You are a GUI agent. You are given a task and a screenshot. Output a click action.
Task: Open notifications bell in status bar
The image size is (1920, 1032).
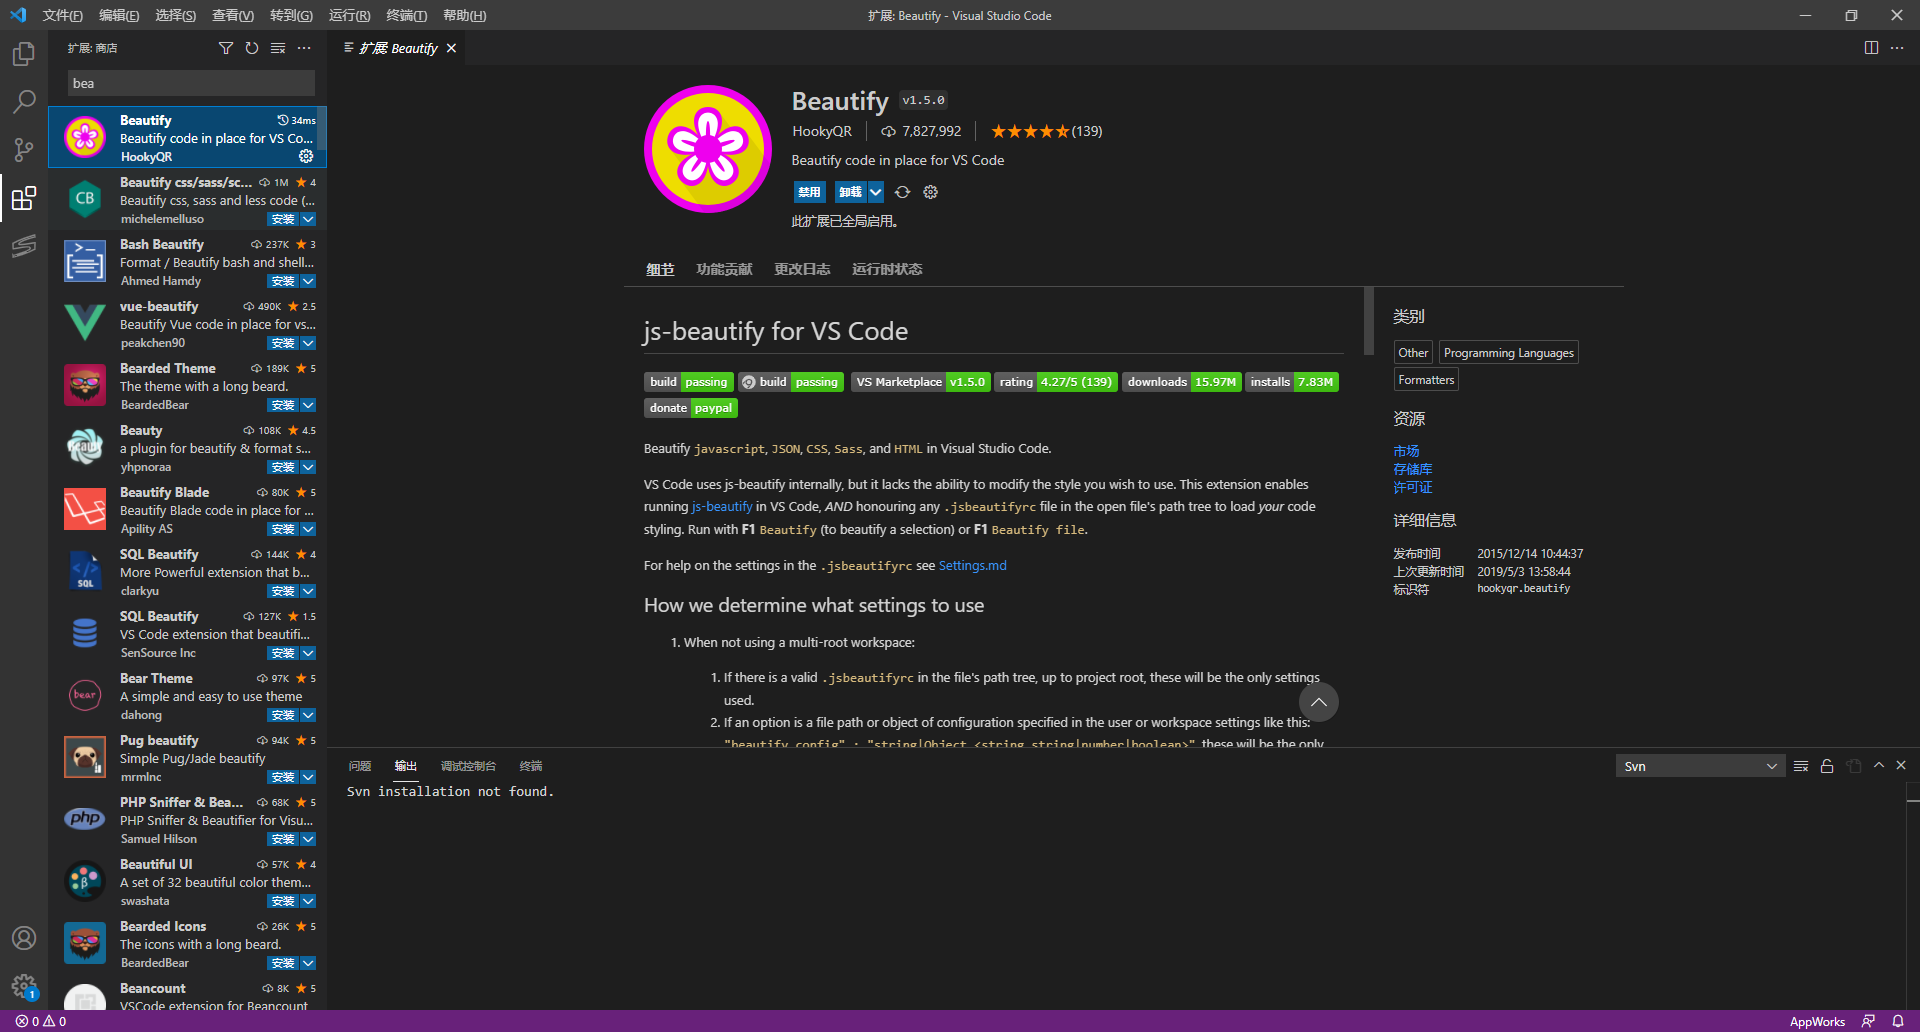1897,1021
